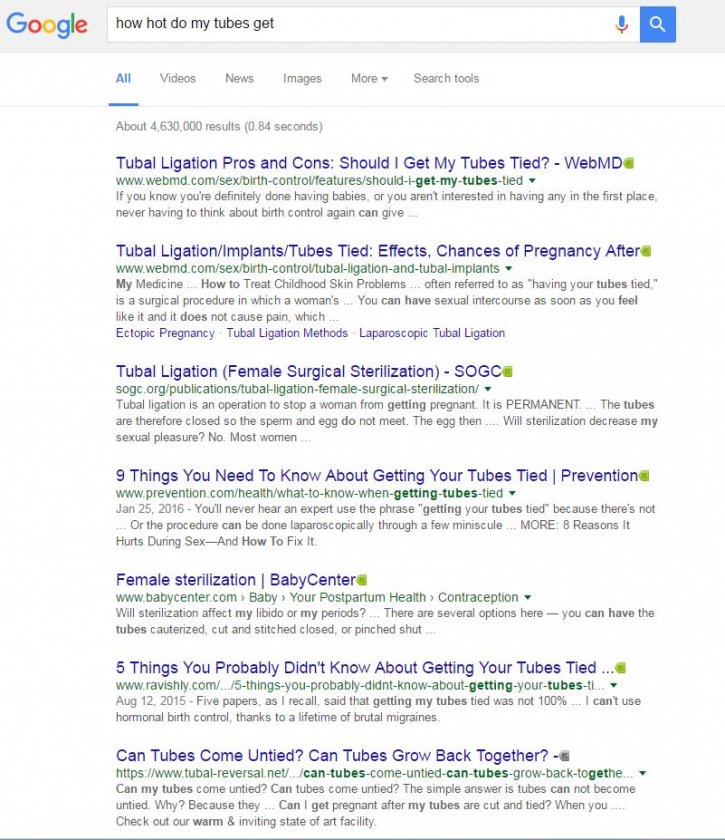Expand arrow next to should-i-get-my-tubes-tied URL
Image resolution: width=725 pixels, height=840 pixels.
point(532,181)
